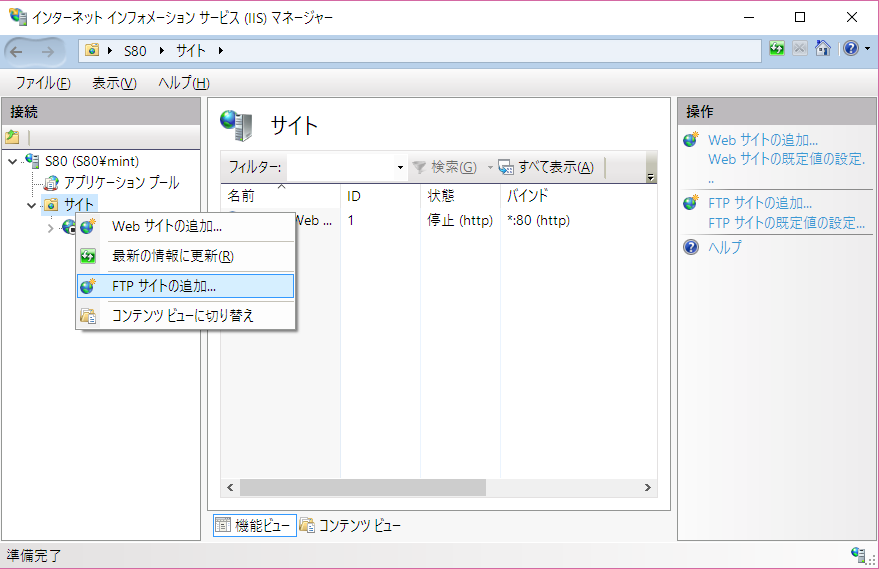
Task: Click the breadcrumb root folder icon
Action: (x=92, y=50)
